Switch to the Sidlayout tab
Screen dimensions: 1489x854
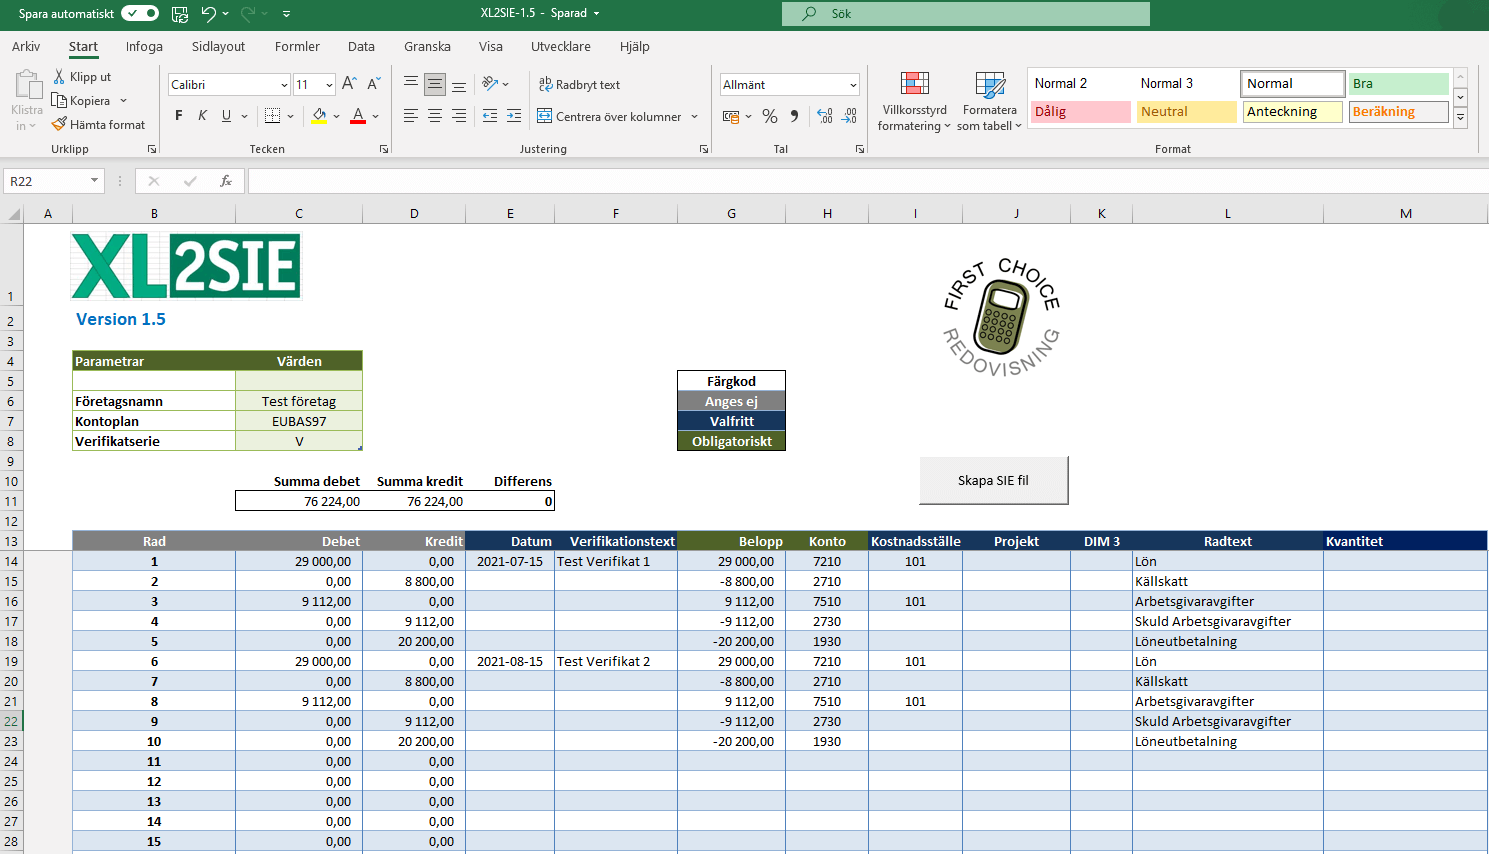click(218, 46)
